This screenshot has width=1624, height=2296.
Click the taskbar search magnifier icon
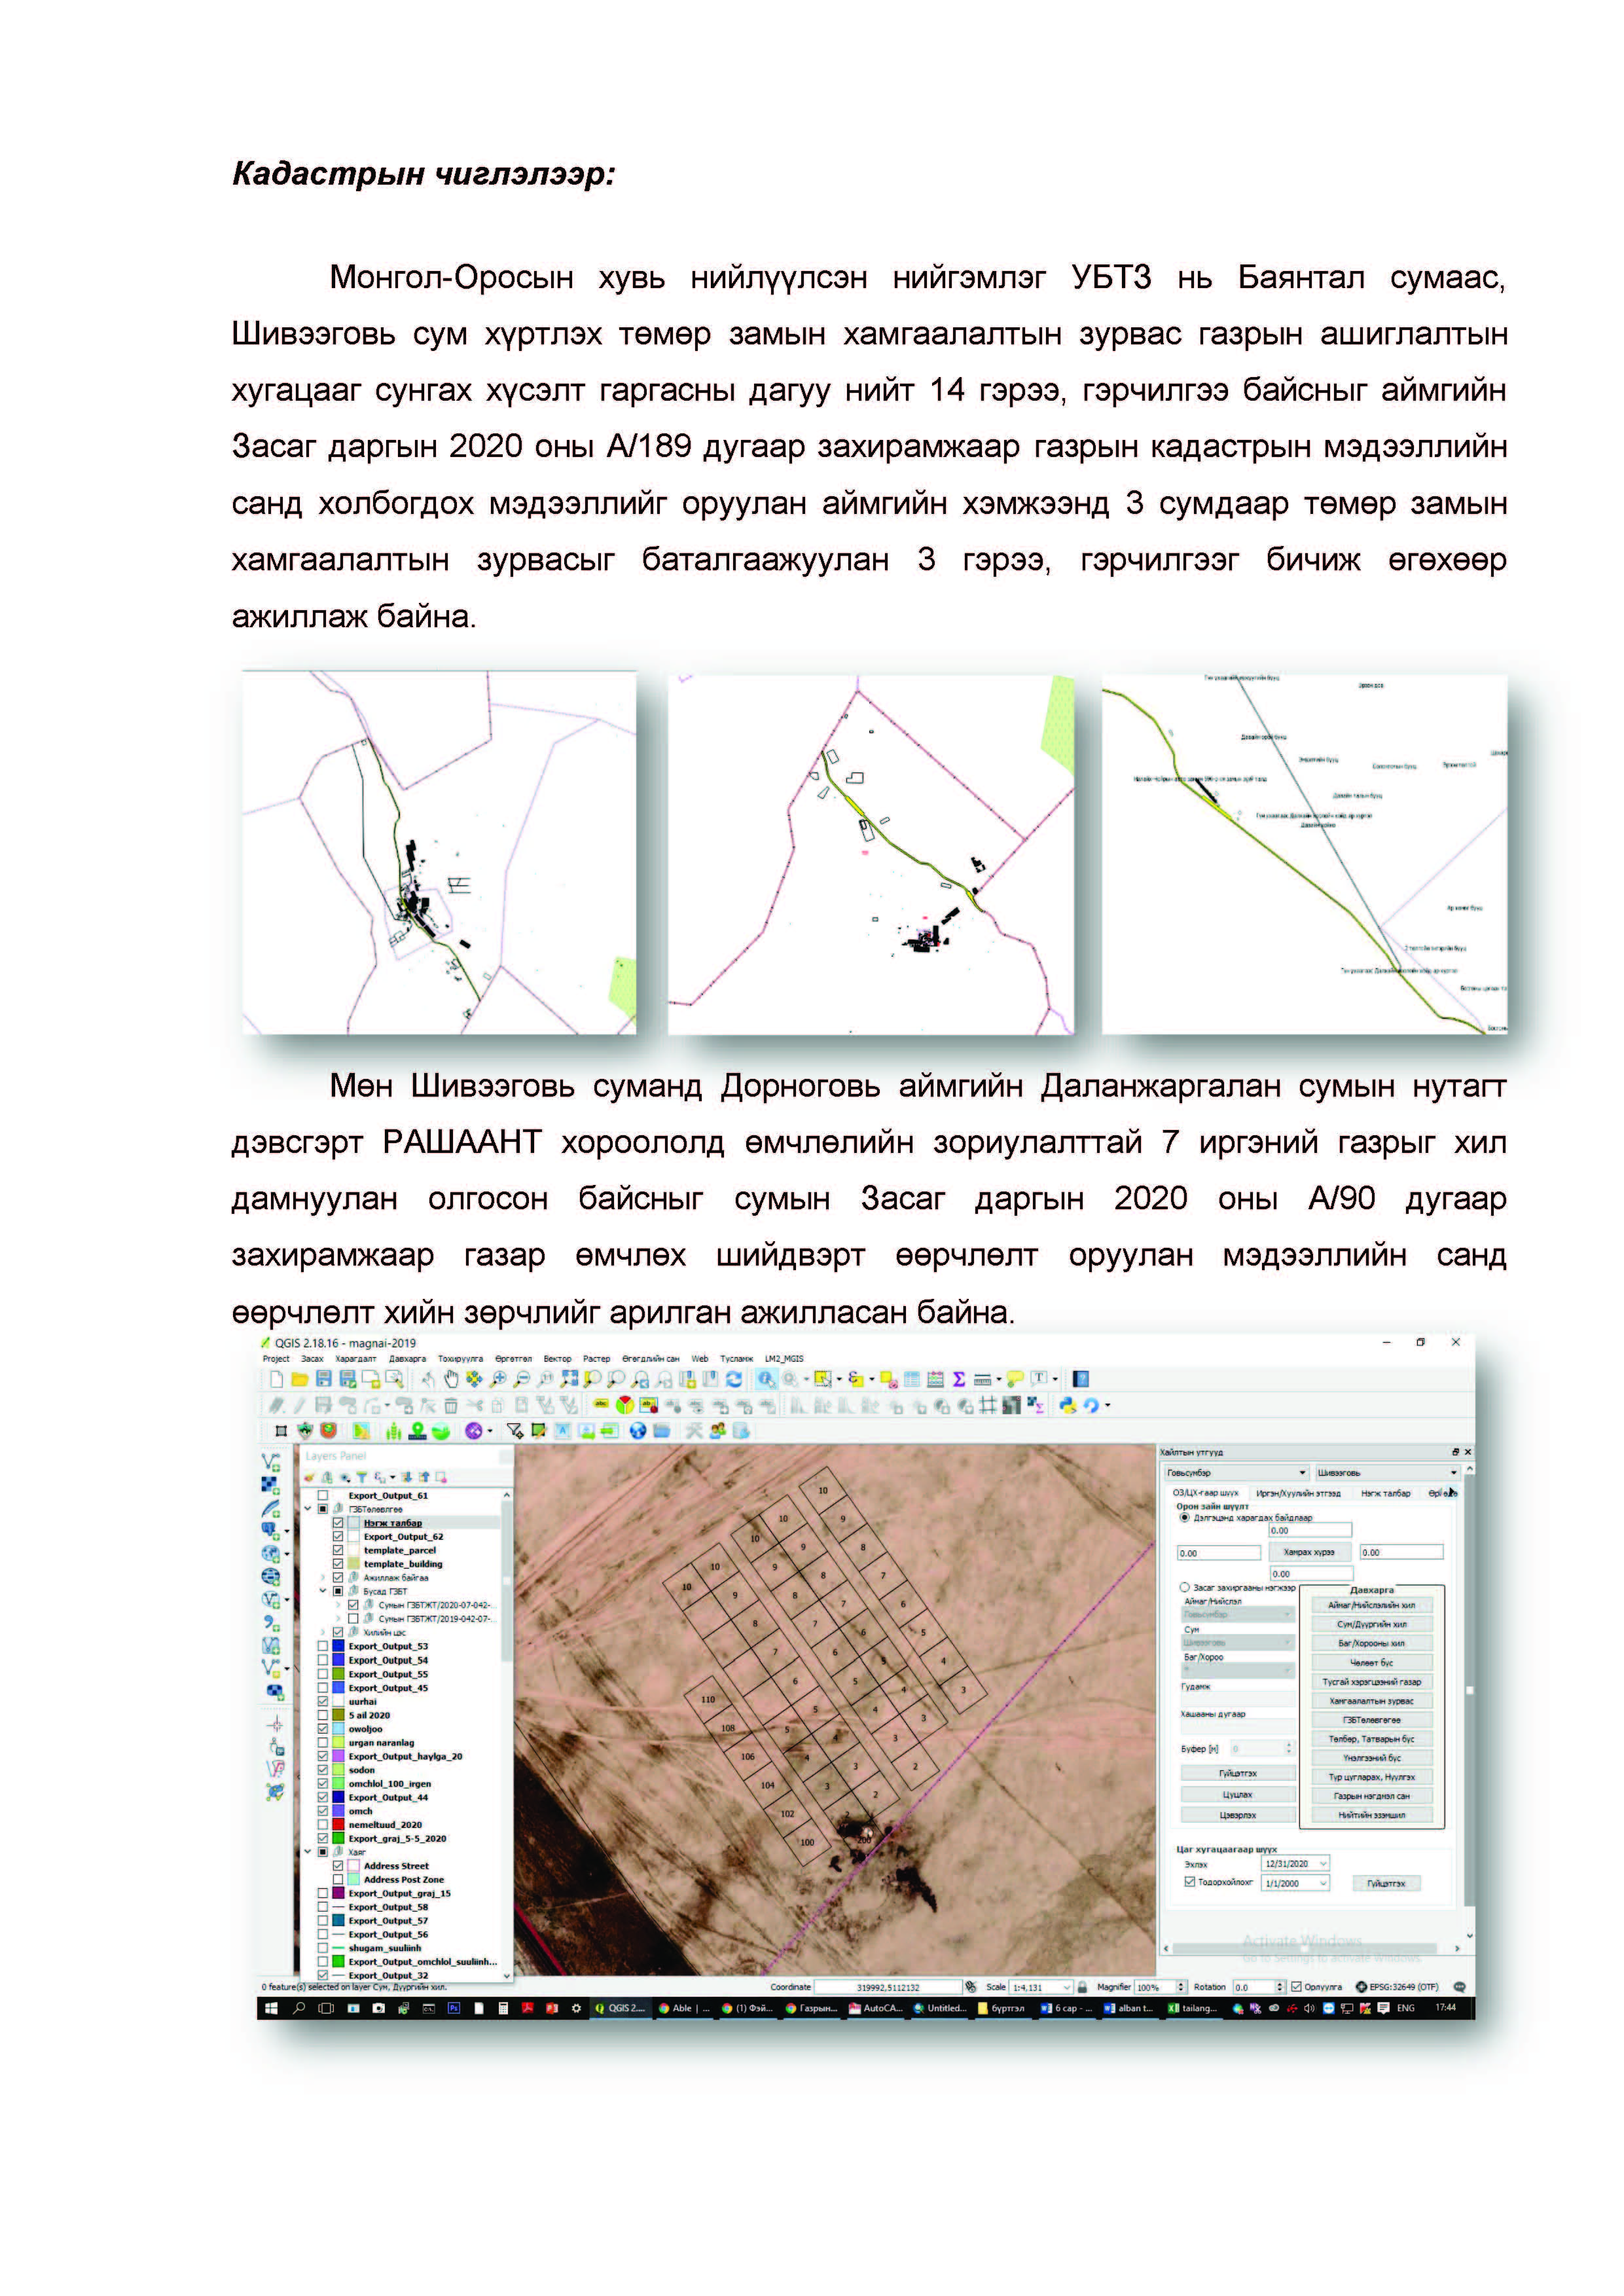[x=299, y=2008]
